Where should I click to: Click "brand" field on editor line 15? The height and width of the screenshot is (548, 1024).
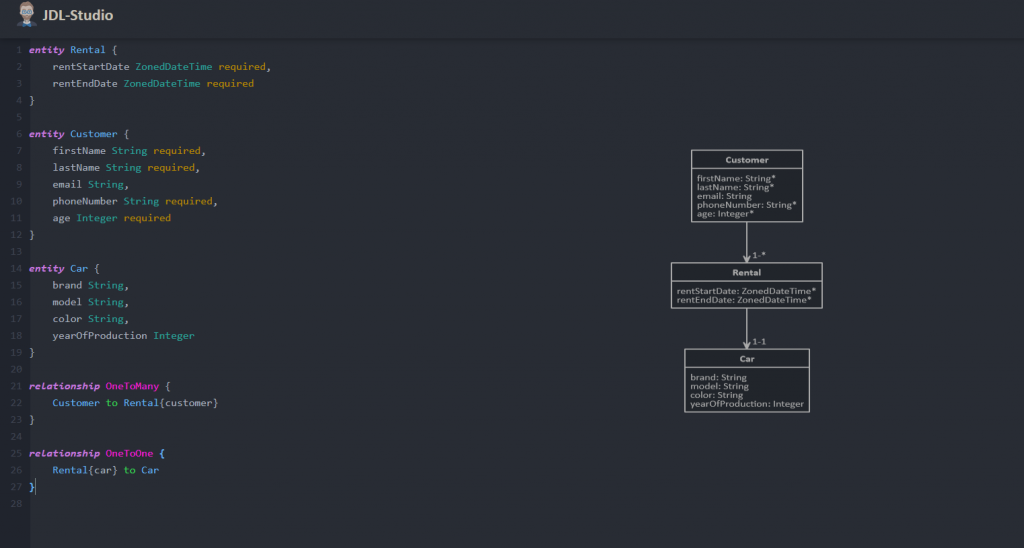tap(67, 285)
